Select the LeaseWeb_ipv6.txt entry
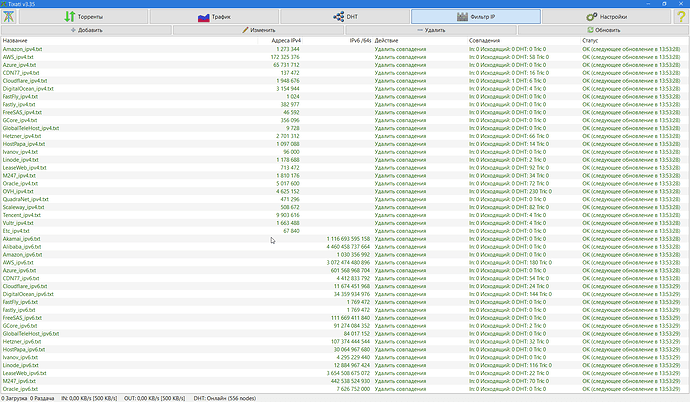The width and height of the screenshot is (690, 402). pos(345,374)
